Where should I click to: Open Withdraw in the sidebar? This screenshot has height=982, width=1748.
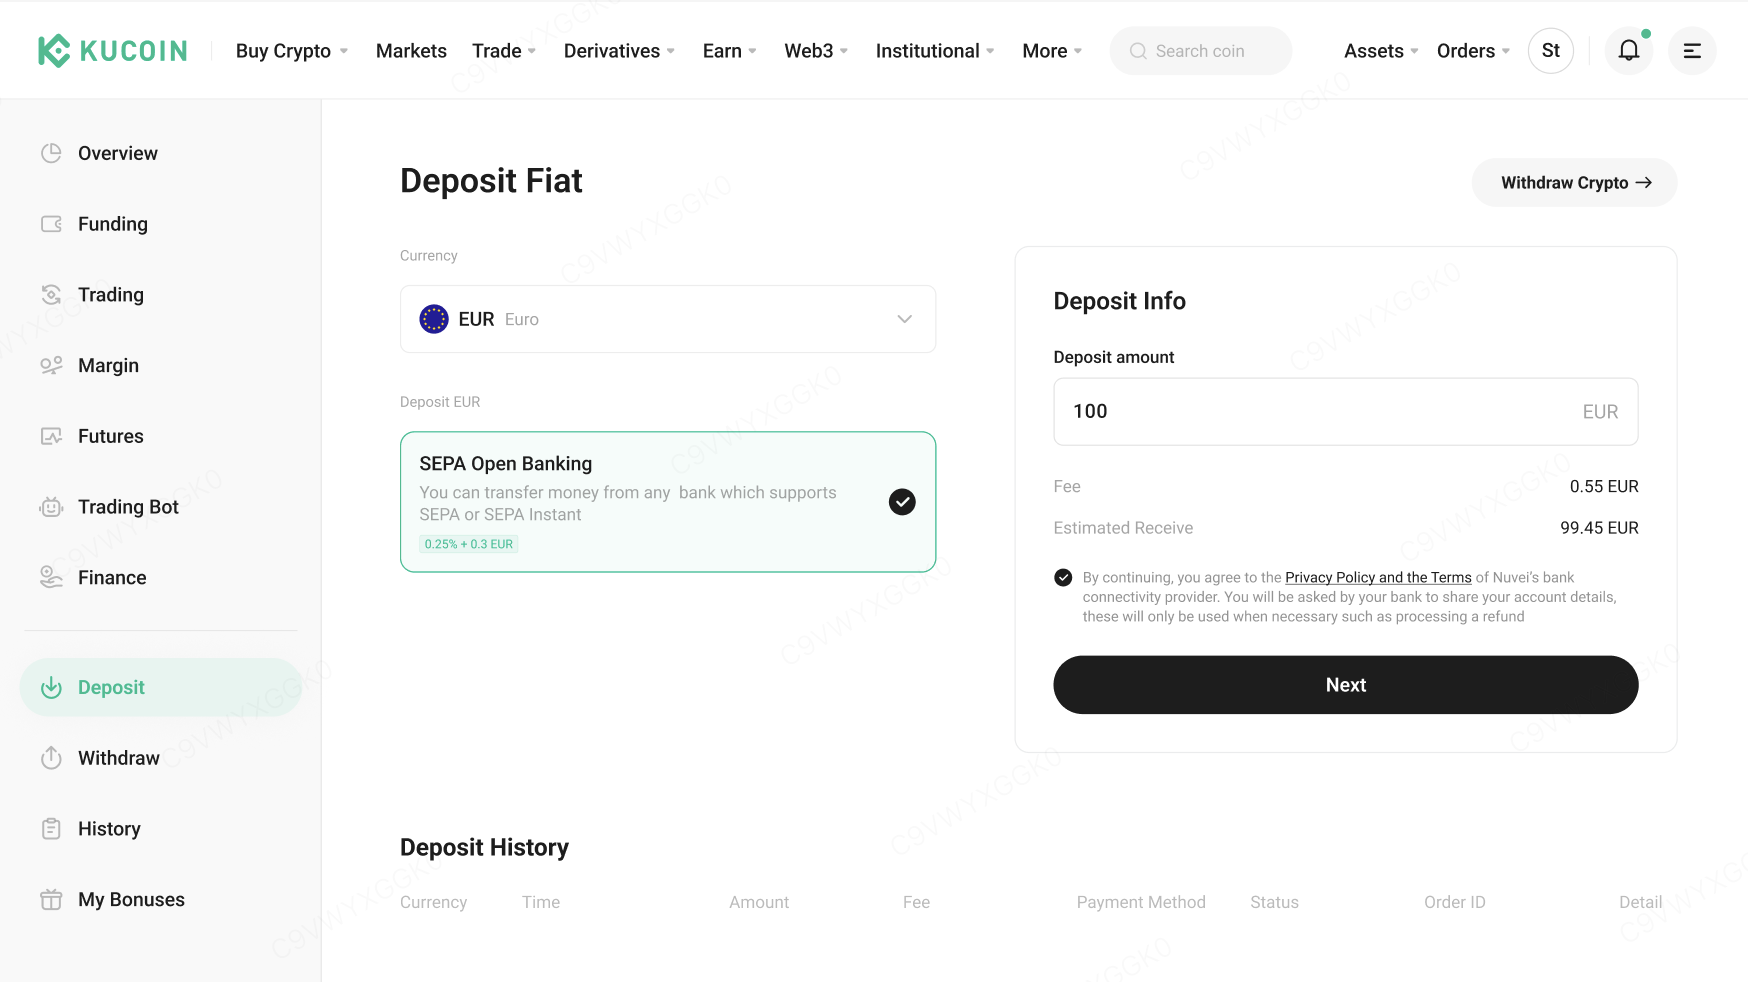point(118,758)
